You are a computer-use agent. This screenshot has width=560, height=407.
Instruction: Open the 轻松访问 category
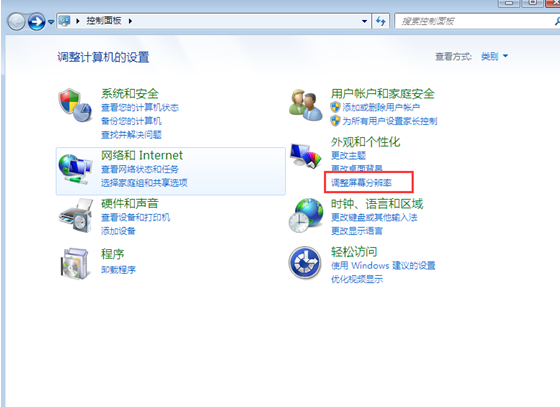click(354, 252)
